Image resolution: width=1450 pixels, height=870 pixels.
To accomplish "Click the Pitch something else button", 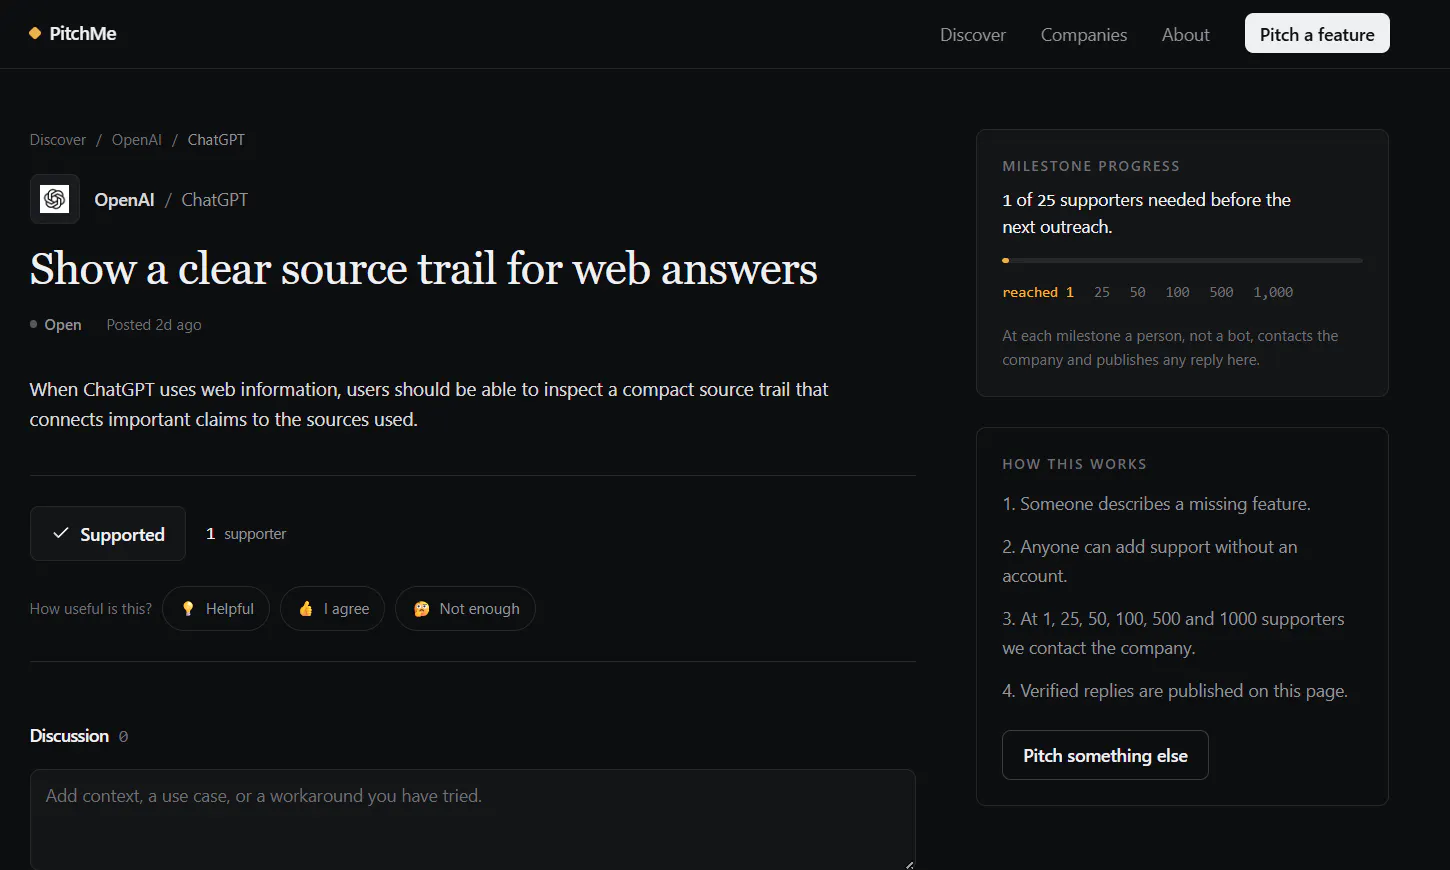I will point(1105,756).
